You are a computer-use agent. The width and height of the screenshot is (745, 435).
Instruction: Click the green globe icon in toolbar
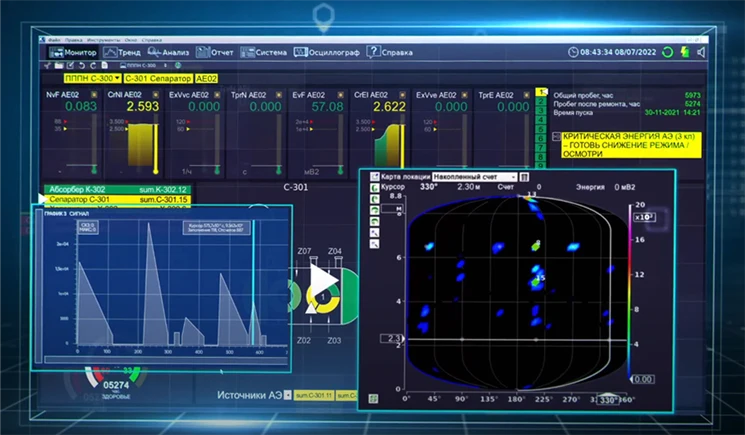click(x=178, y=66)
